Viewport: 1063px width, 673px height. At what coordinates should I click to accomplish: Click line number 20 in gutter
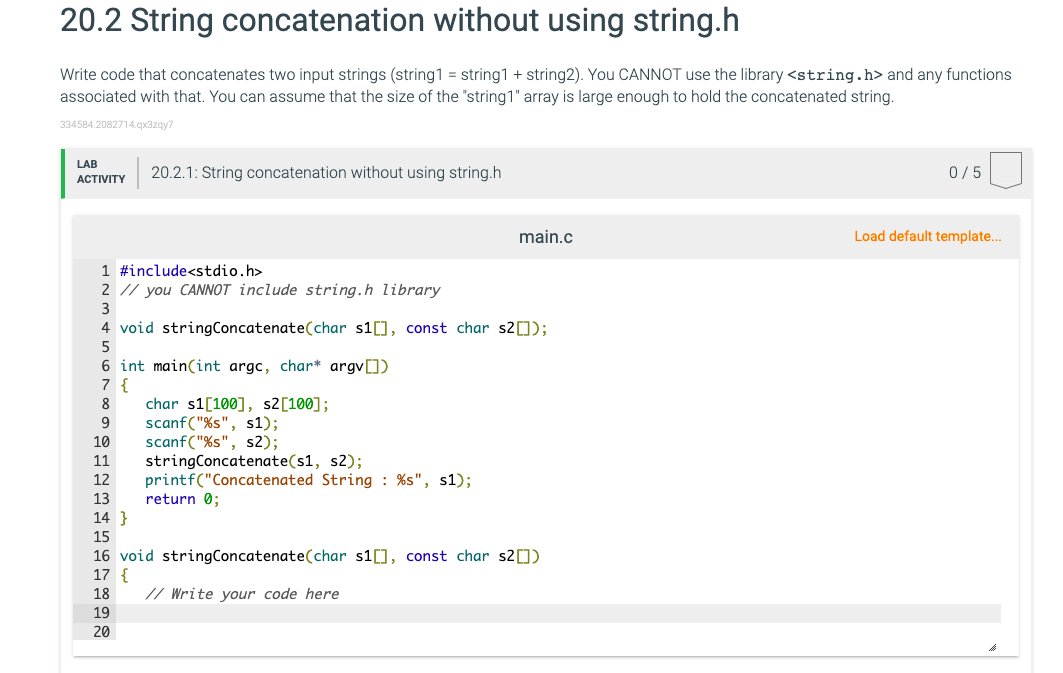tap(102, 632)
